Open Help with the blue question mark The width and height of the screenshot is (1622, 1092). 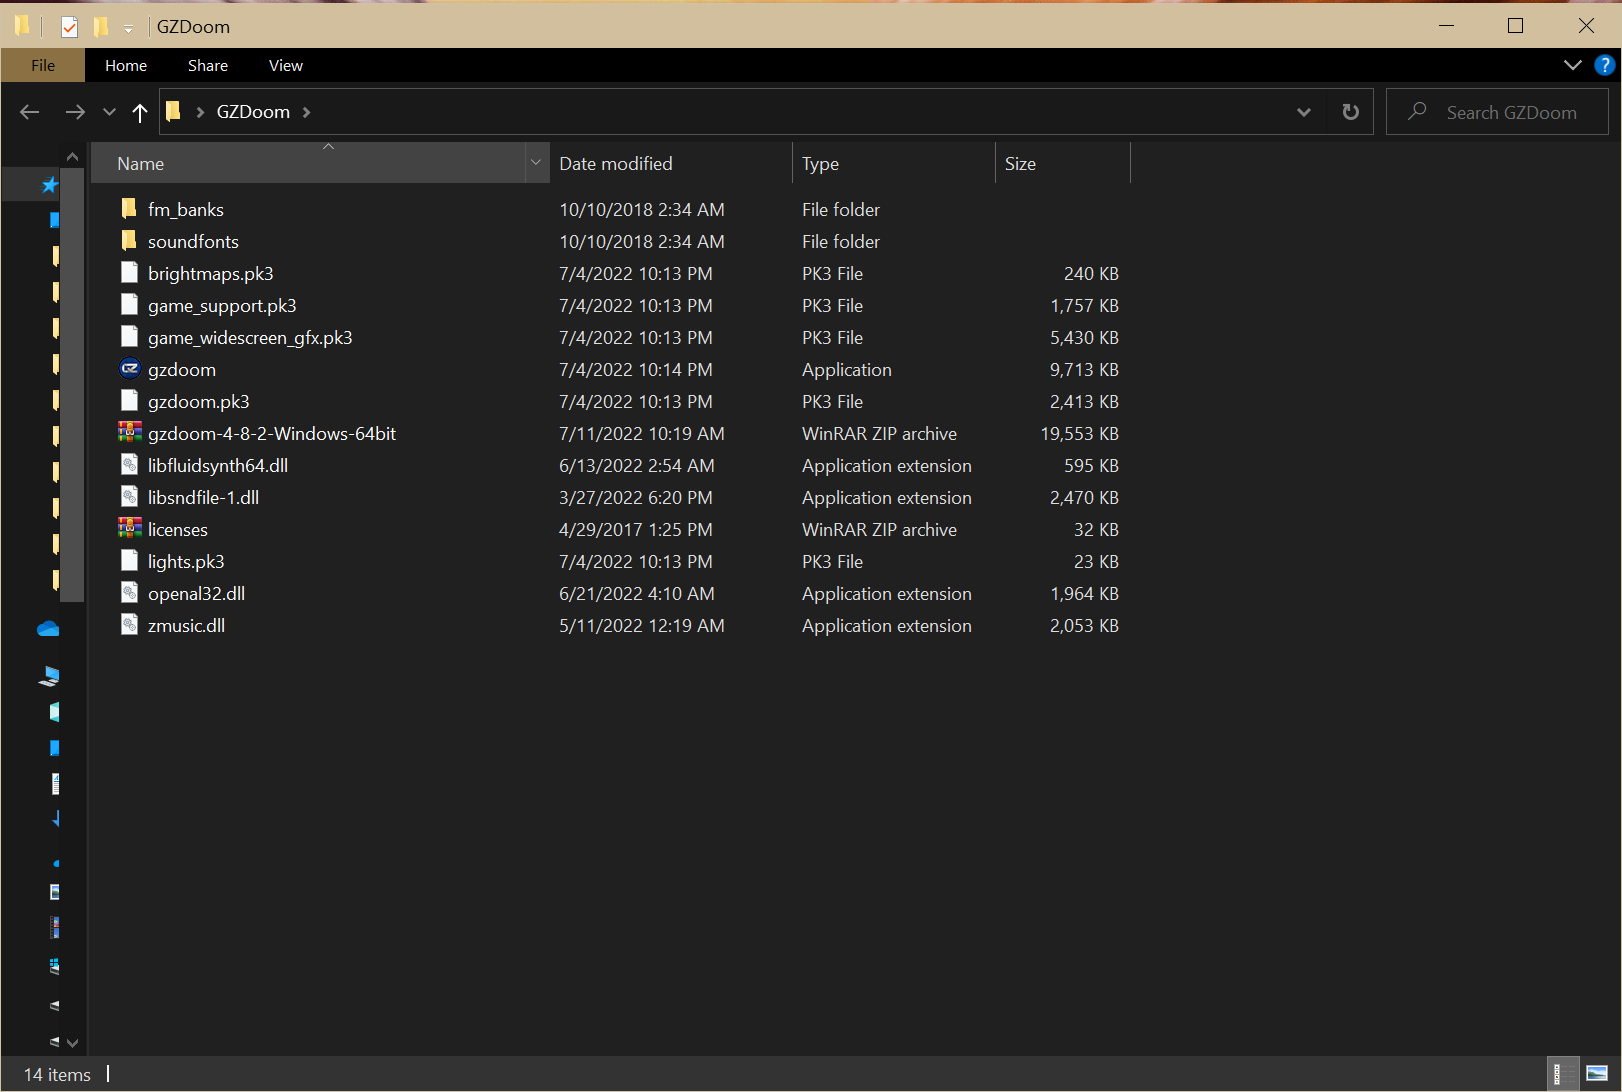[1605, 65]
